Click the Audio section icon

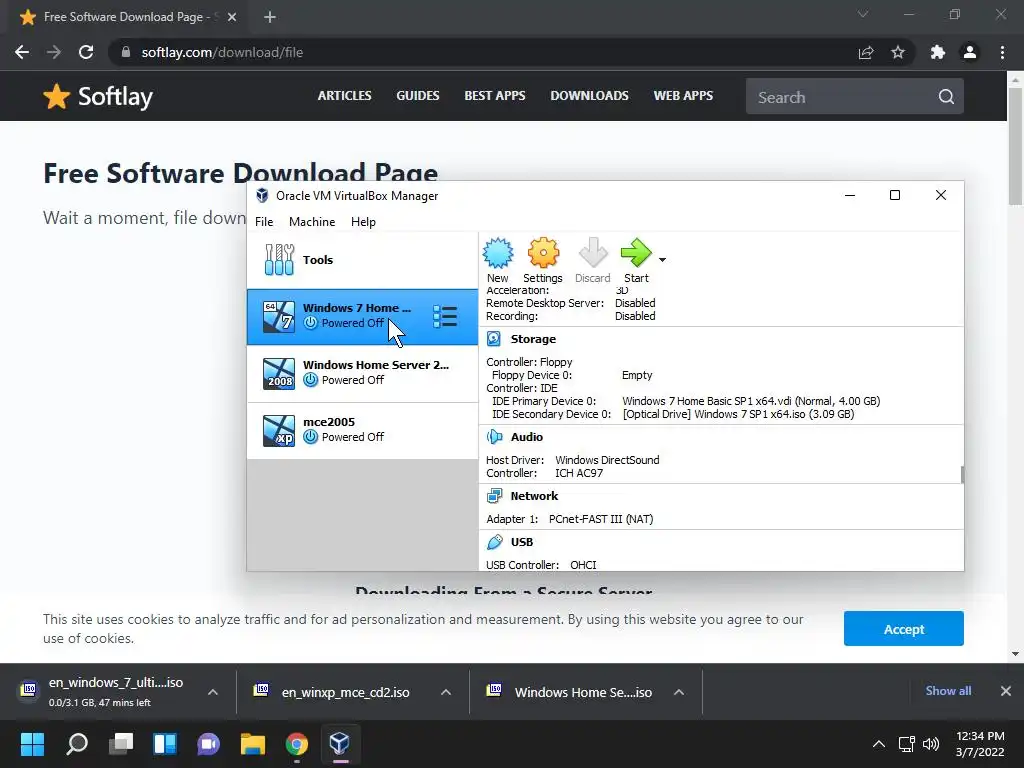494,437
